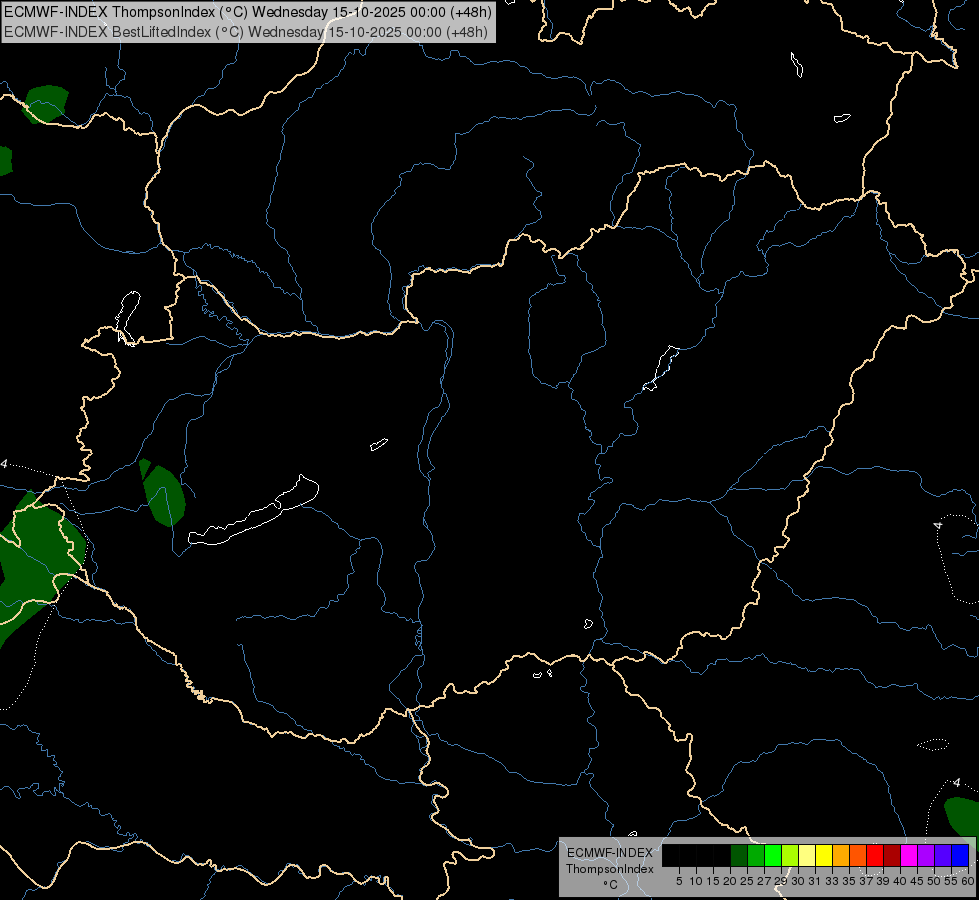Click the ThompsonIndex title line at top
Viewport: 979px width, 900px height.
pos(248,11)
